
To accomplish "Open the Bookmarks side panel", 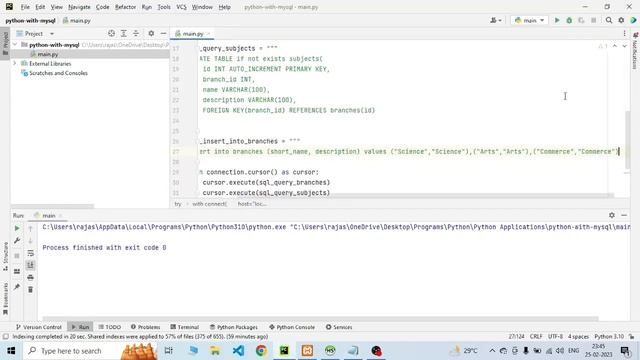I will pyautogui.click(x=5, y=299).
